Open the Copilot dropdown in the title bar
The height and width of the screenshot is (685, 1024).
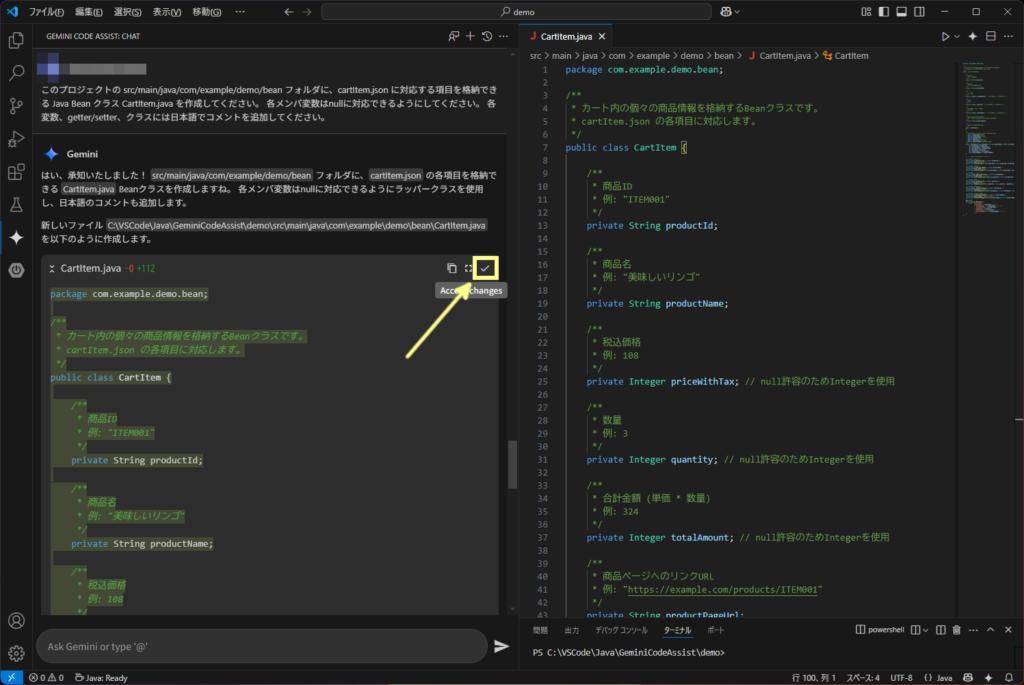click(729, 12)
